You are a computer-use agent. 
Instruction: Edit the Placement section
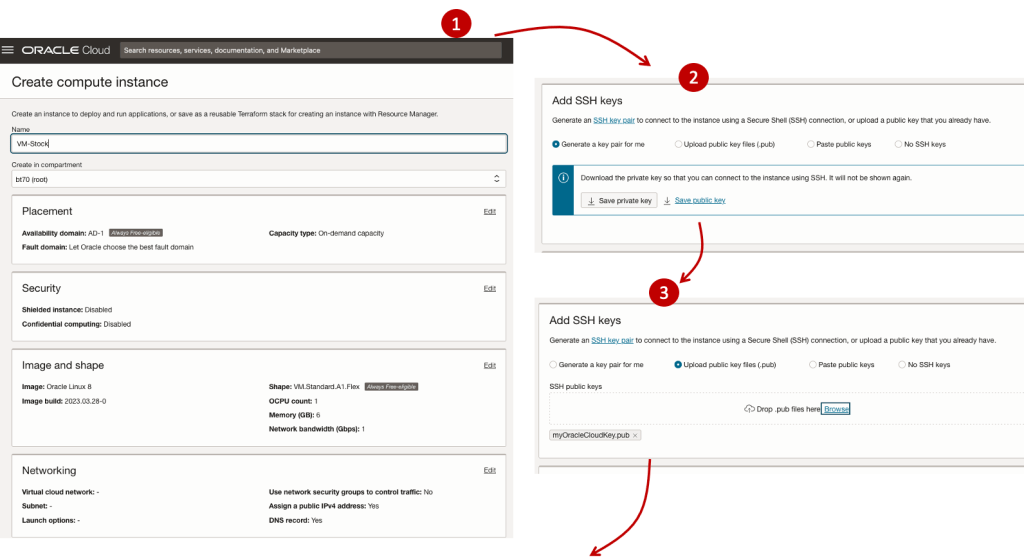point(489,211)
